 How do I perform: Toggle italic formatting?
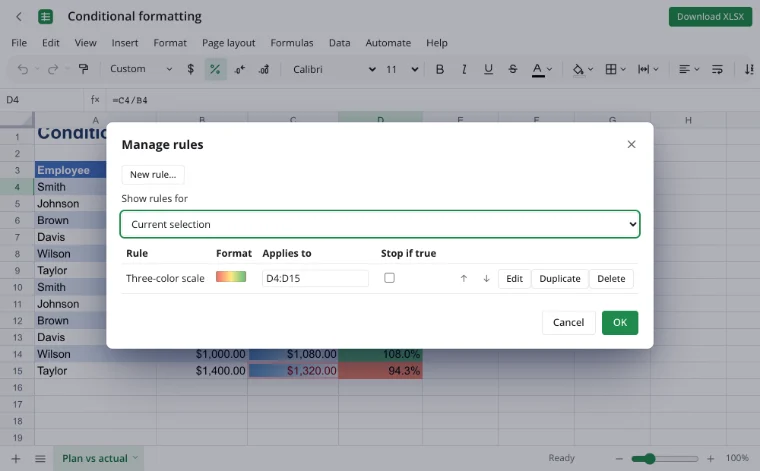coord(464,69)
